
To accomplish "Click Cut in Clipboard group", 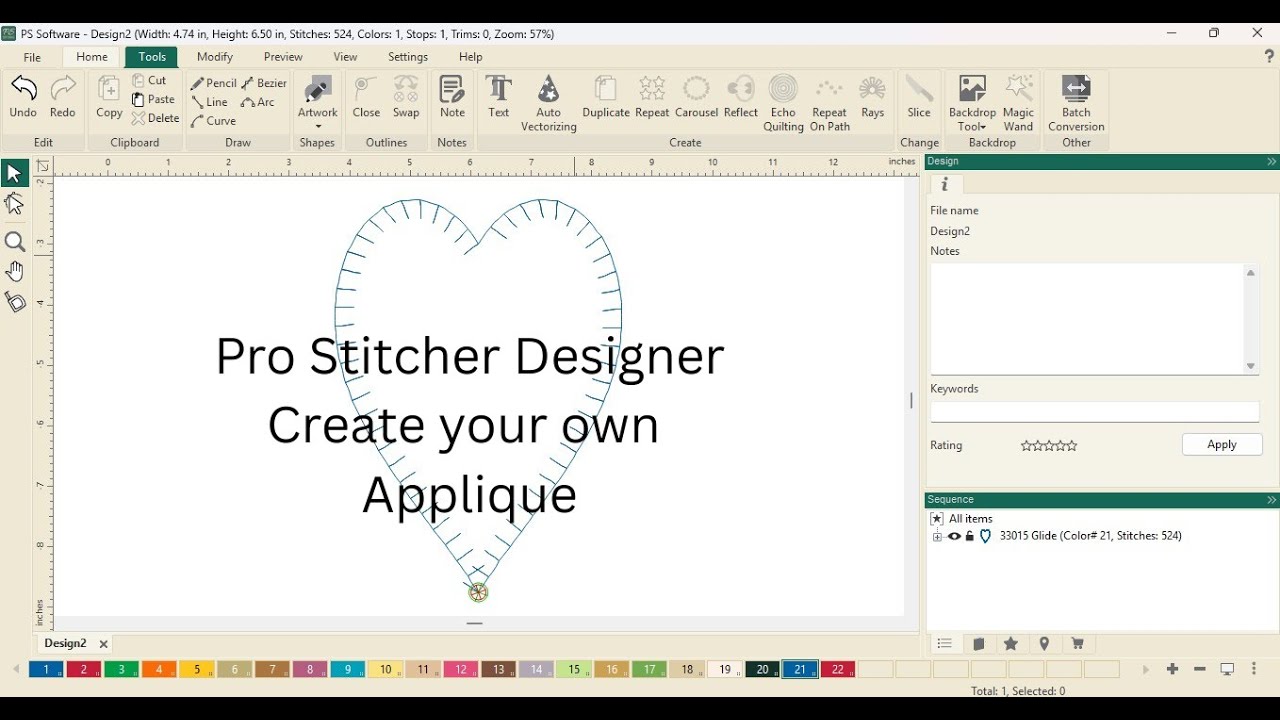I will pyautogui.click(x=150, y=80).
